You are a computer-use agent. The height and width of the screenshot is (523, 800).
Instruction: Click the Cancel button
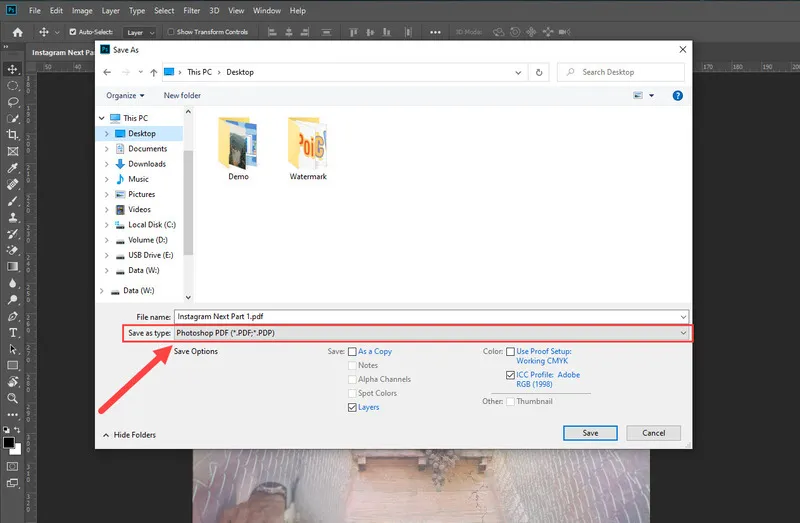(654, 433)
